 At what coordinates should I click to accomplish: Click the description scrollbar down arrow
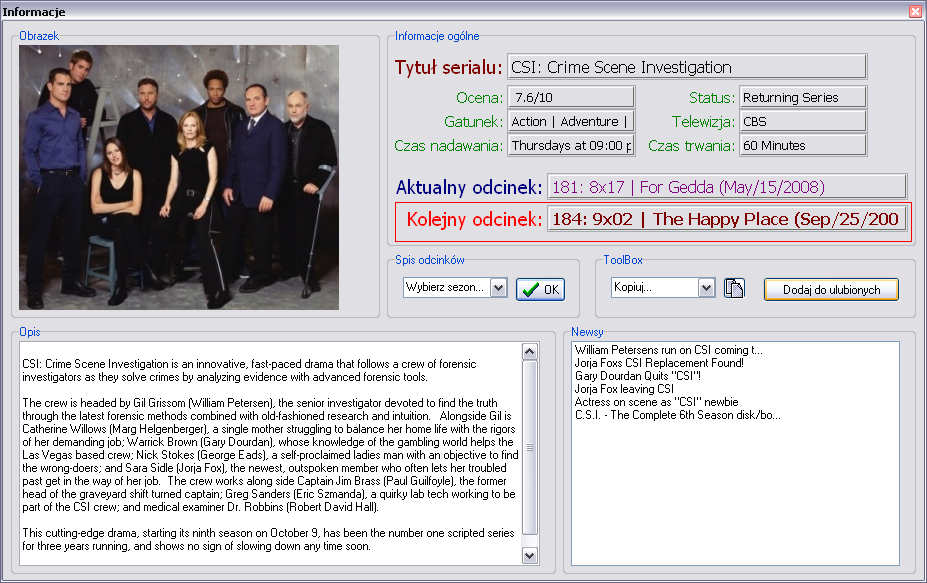[x=530, y=555]
